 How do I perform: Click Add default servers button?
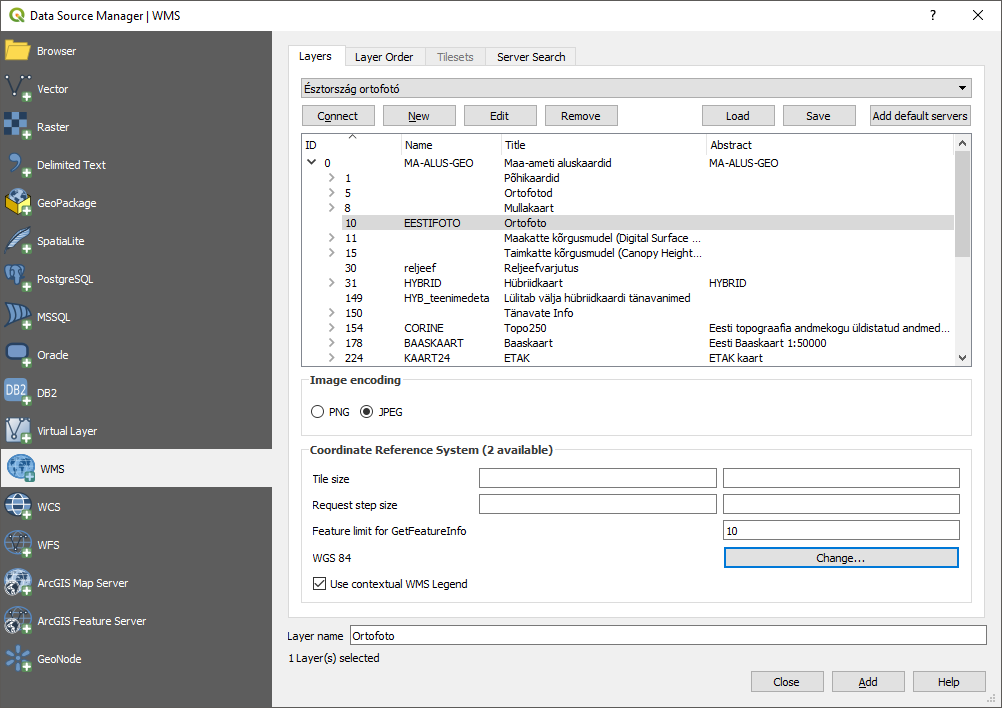[x=920, y=116]
